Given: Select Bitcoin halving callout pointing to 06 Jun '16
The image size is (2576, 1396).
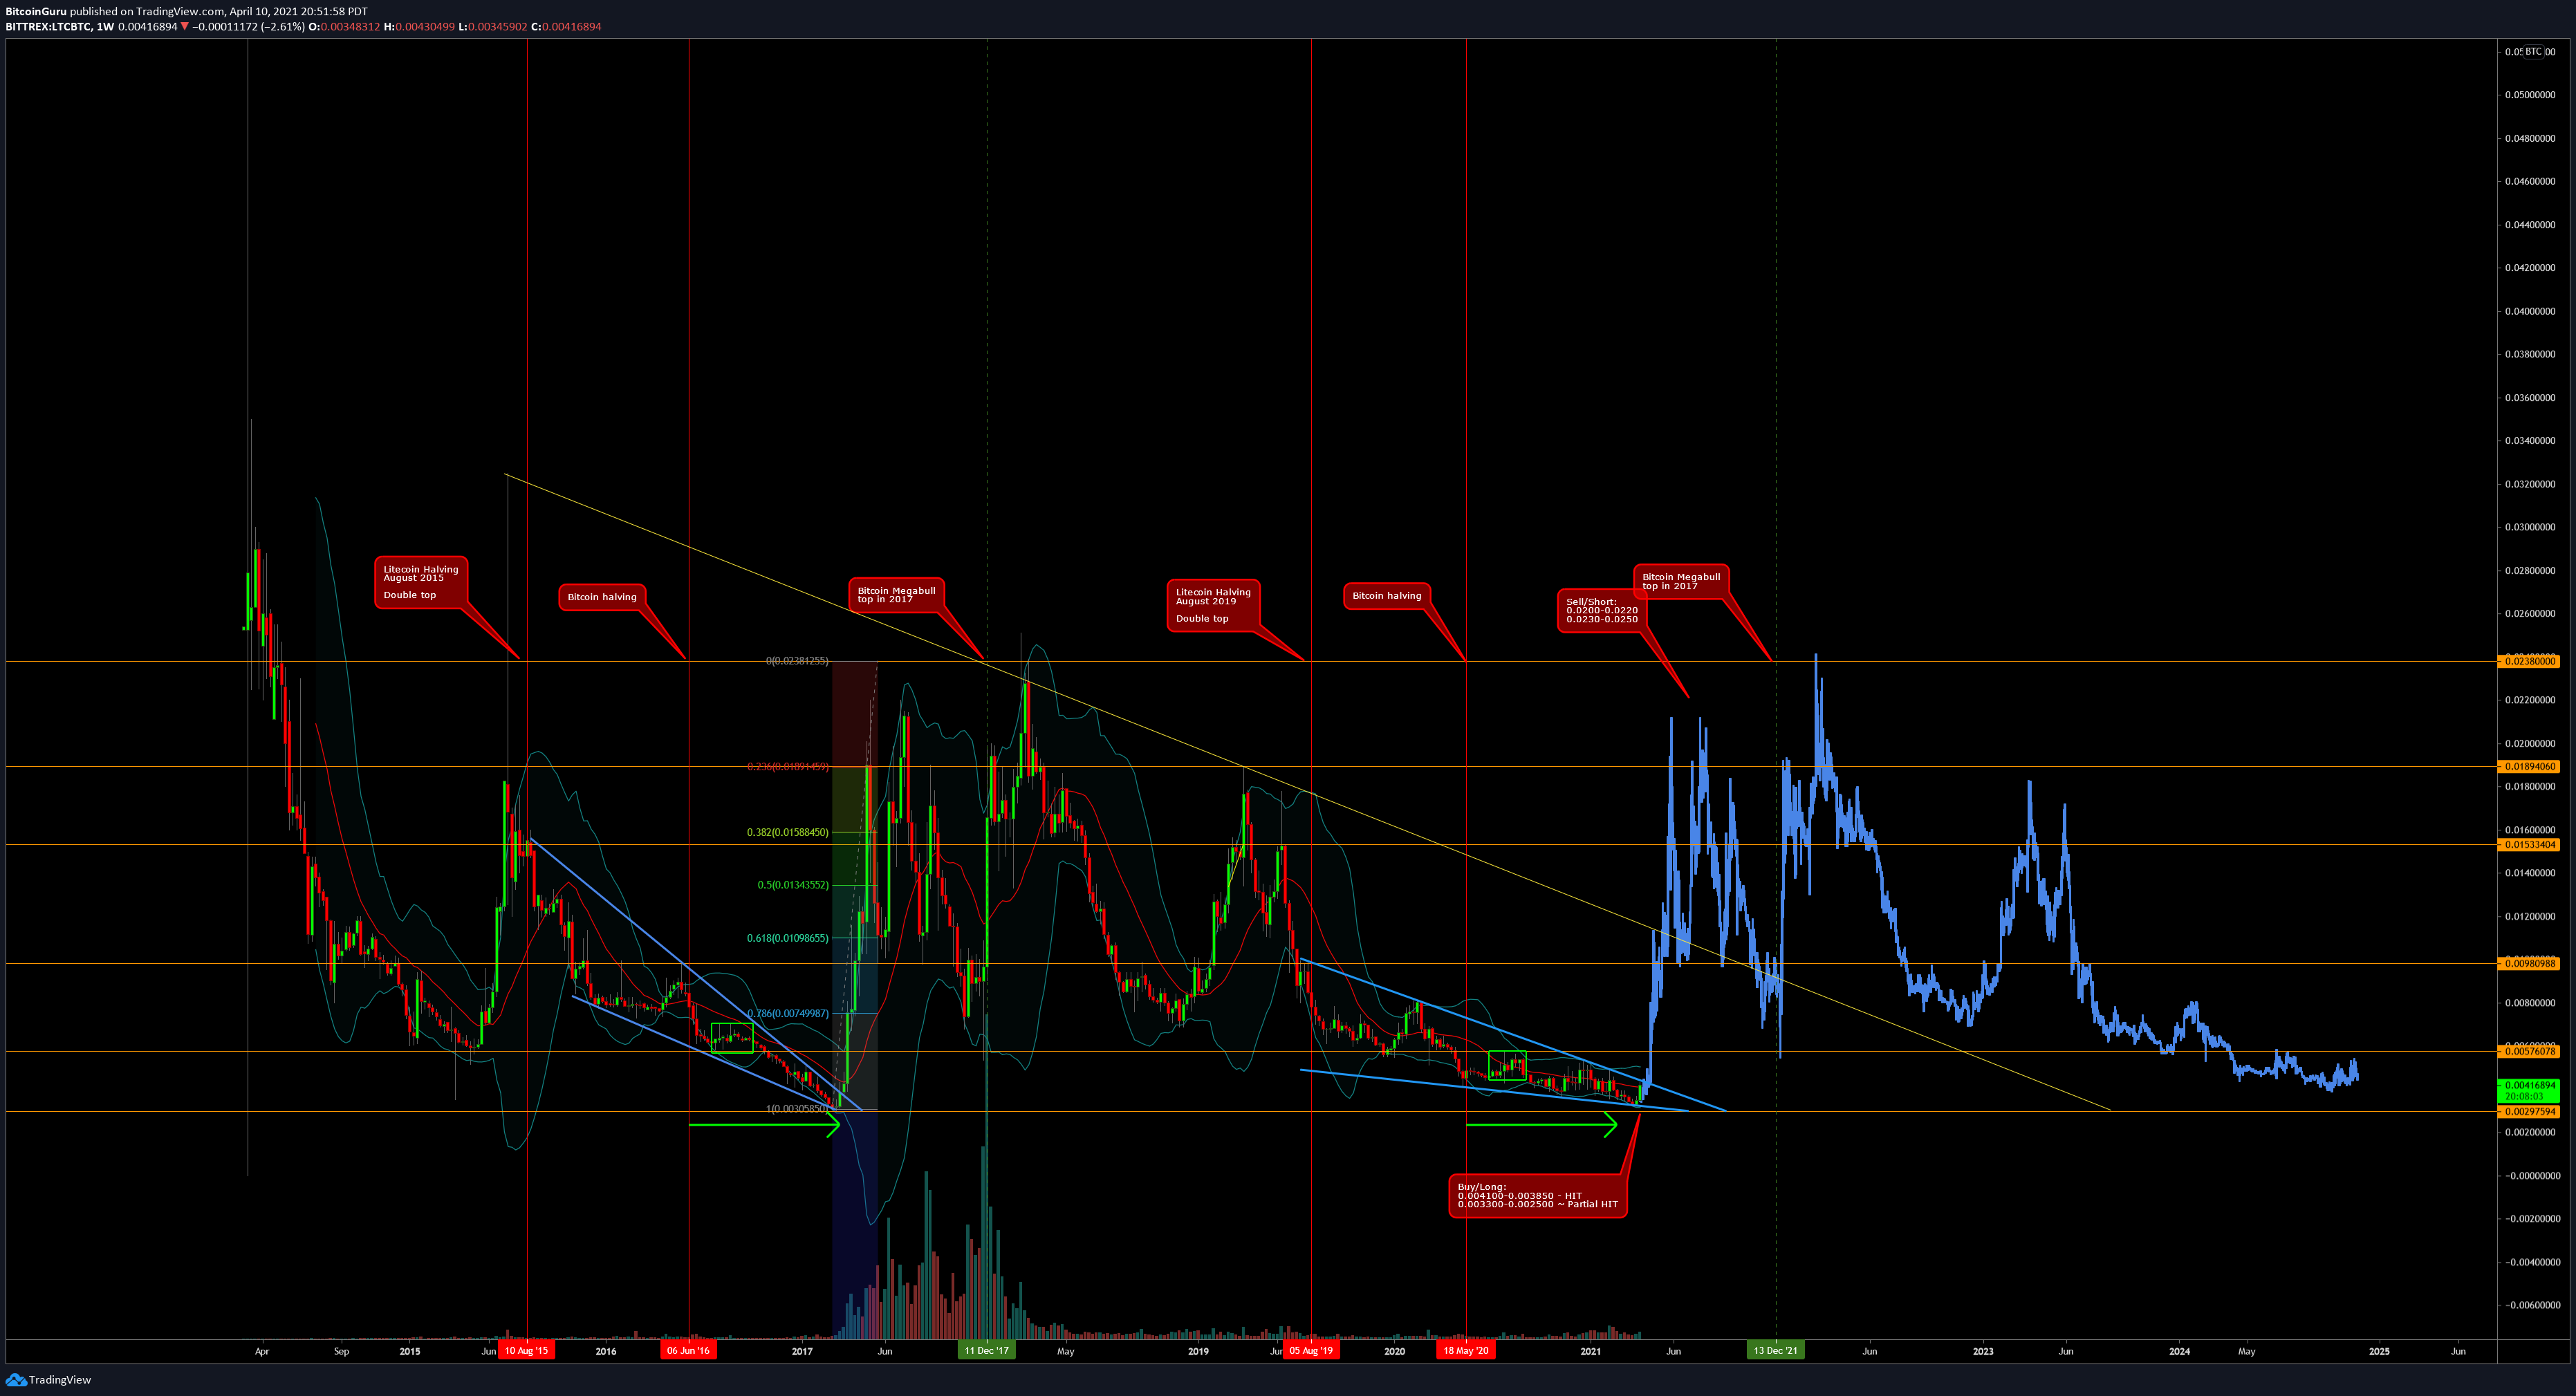Looking at the screenshot, I should click(x=602, y=597).
